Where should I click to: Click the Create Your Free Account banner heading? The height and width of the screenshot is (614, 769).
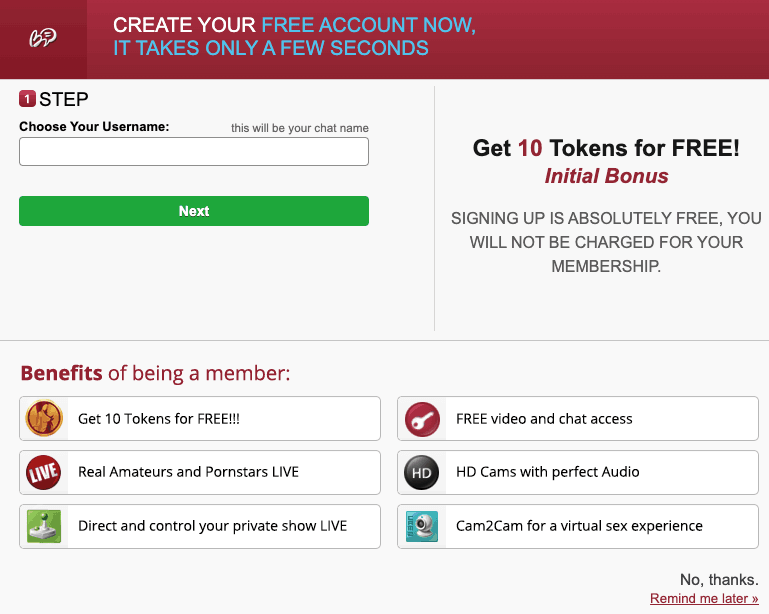[294, 36]
